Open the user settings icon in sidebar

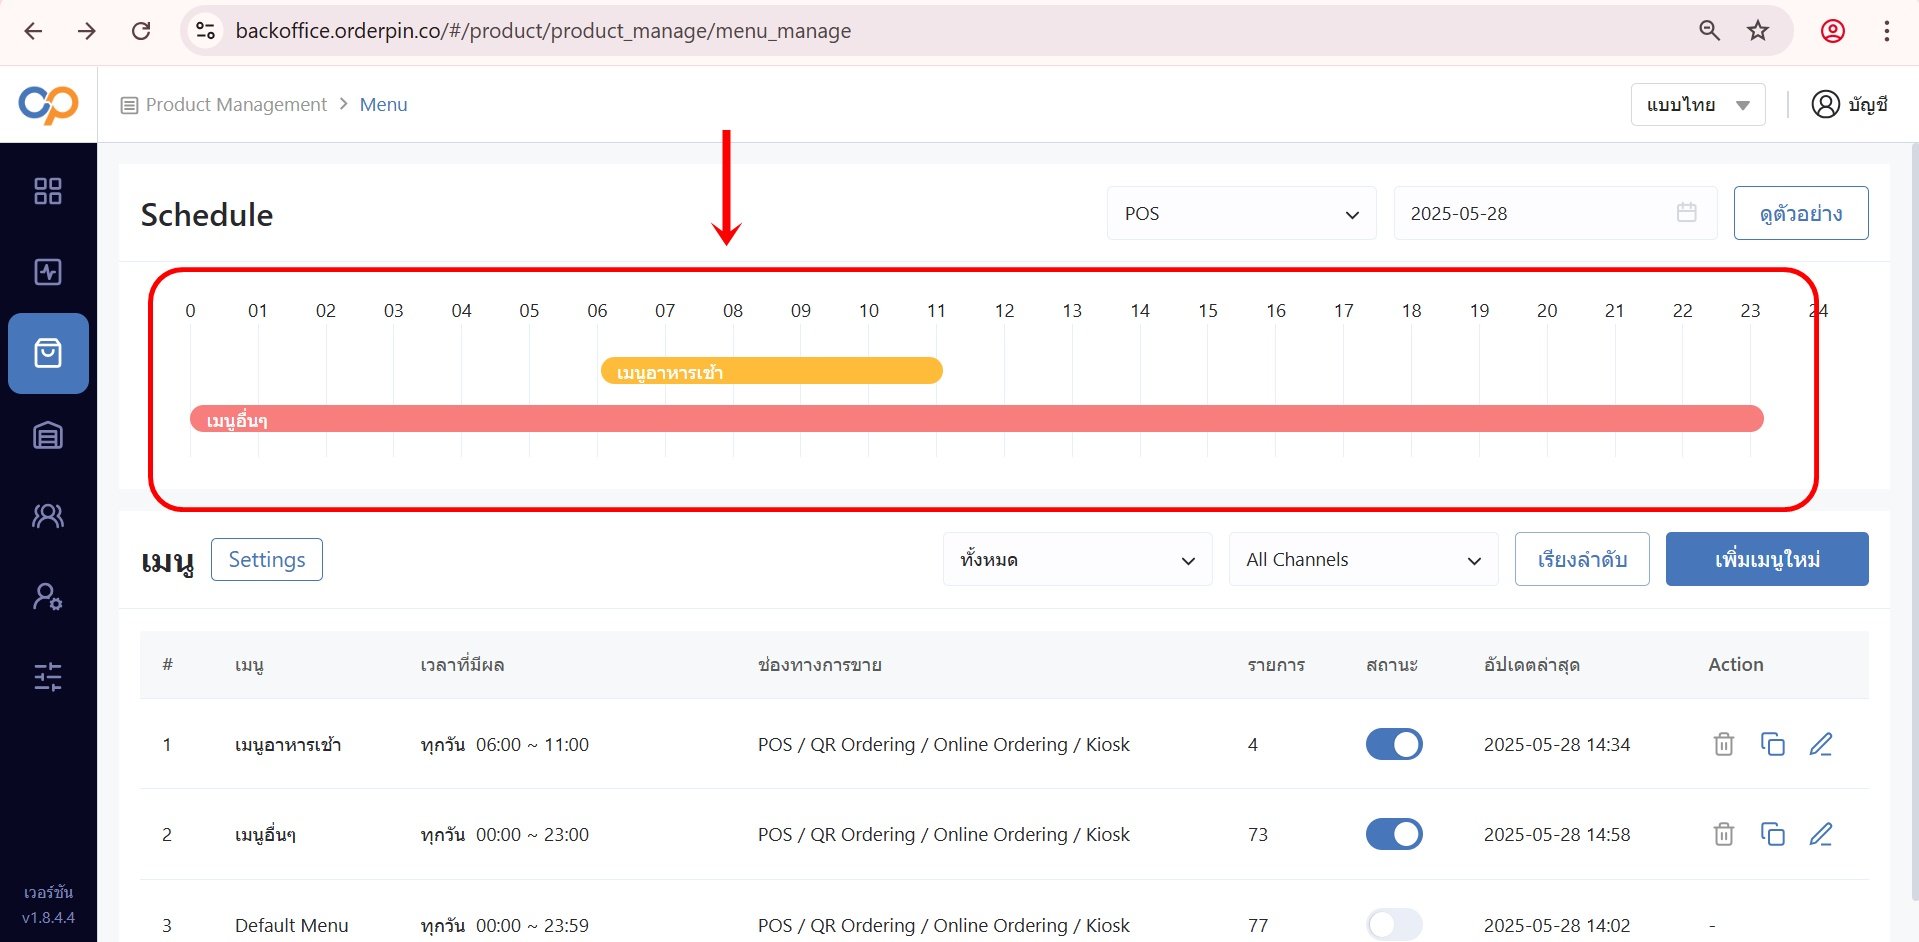click(48, 597)
